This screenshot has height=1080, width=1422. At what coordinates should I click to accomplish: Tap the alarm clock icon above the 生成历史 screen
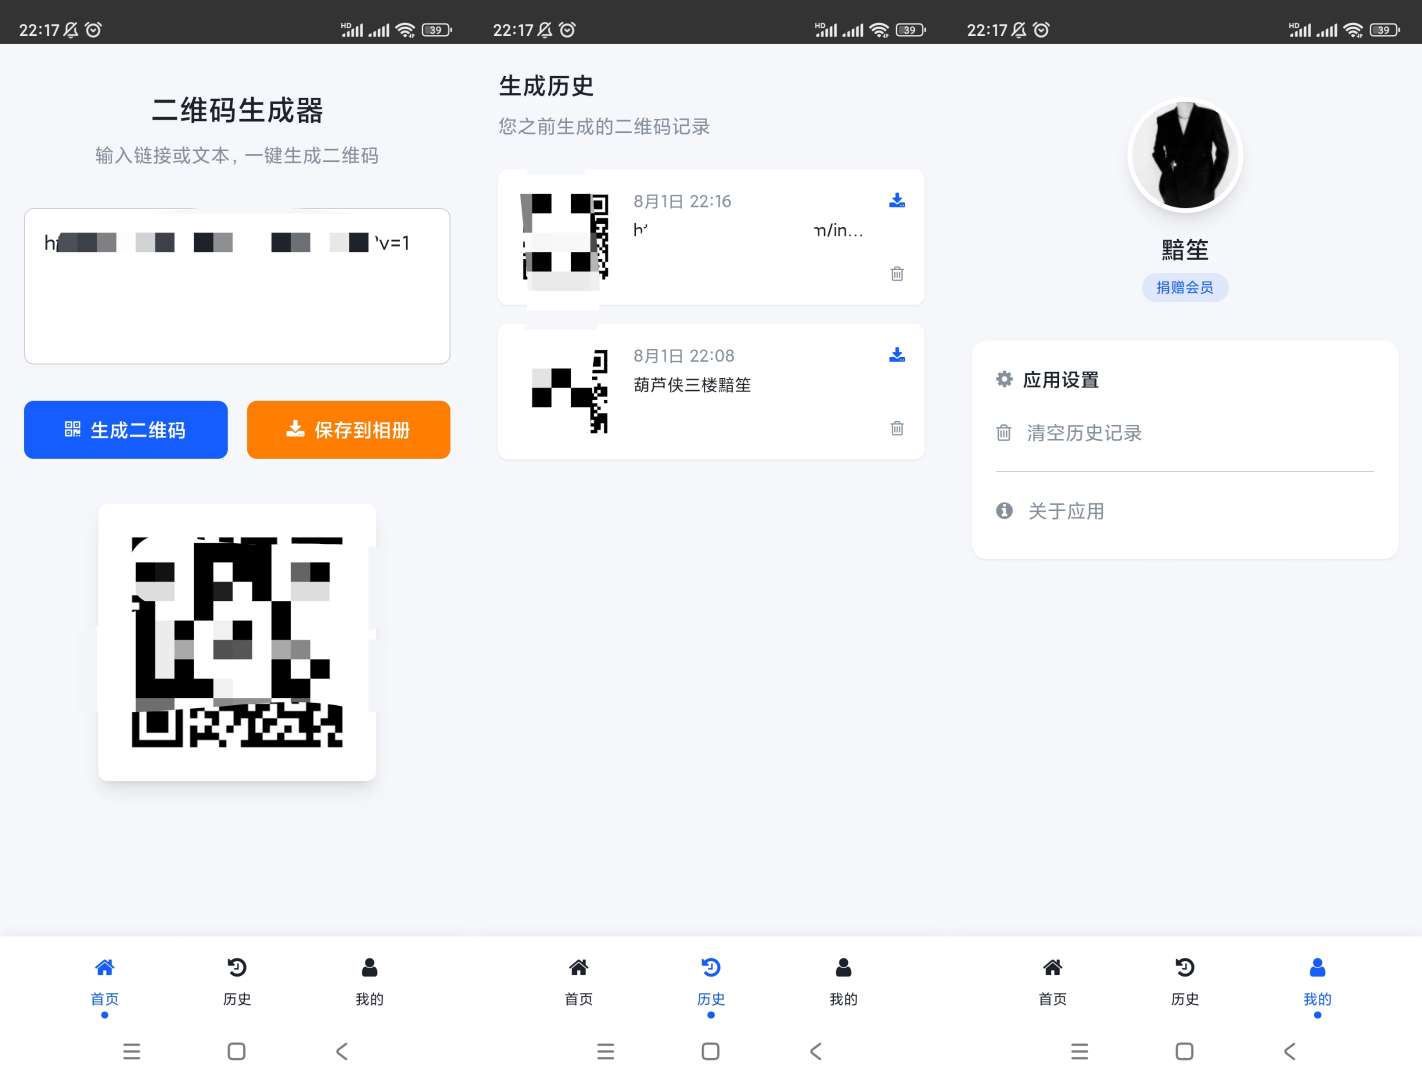click(567, 30)
